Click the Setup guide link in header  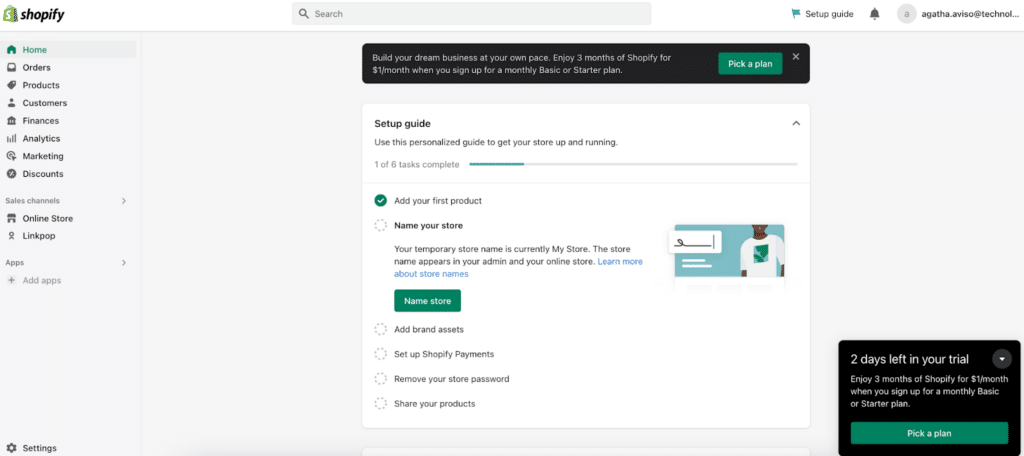822,14
